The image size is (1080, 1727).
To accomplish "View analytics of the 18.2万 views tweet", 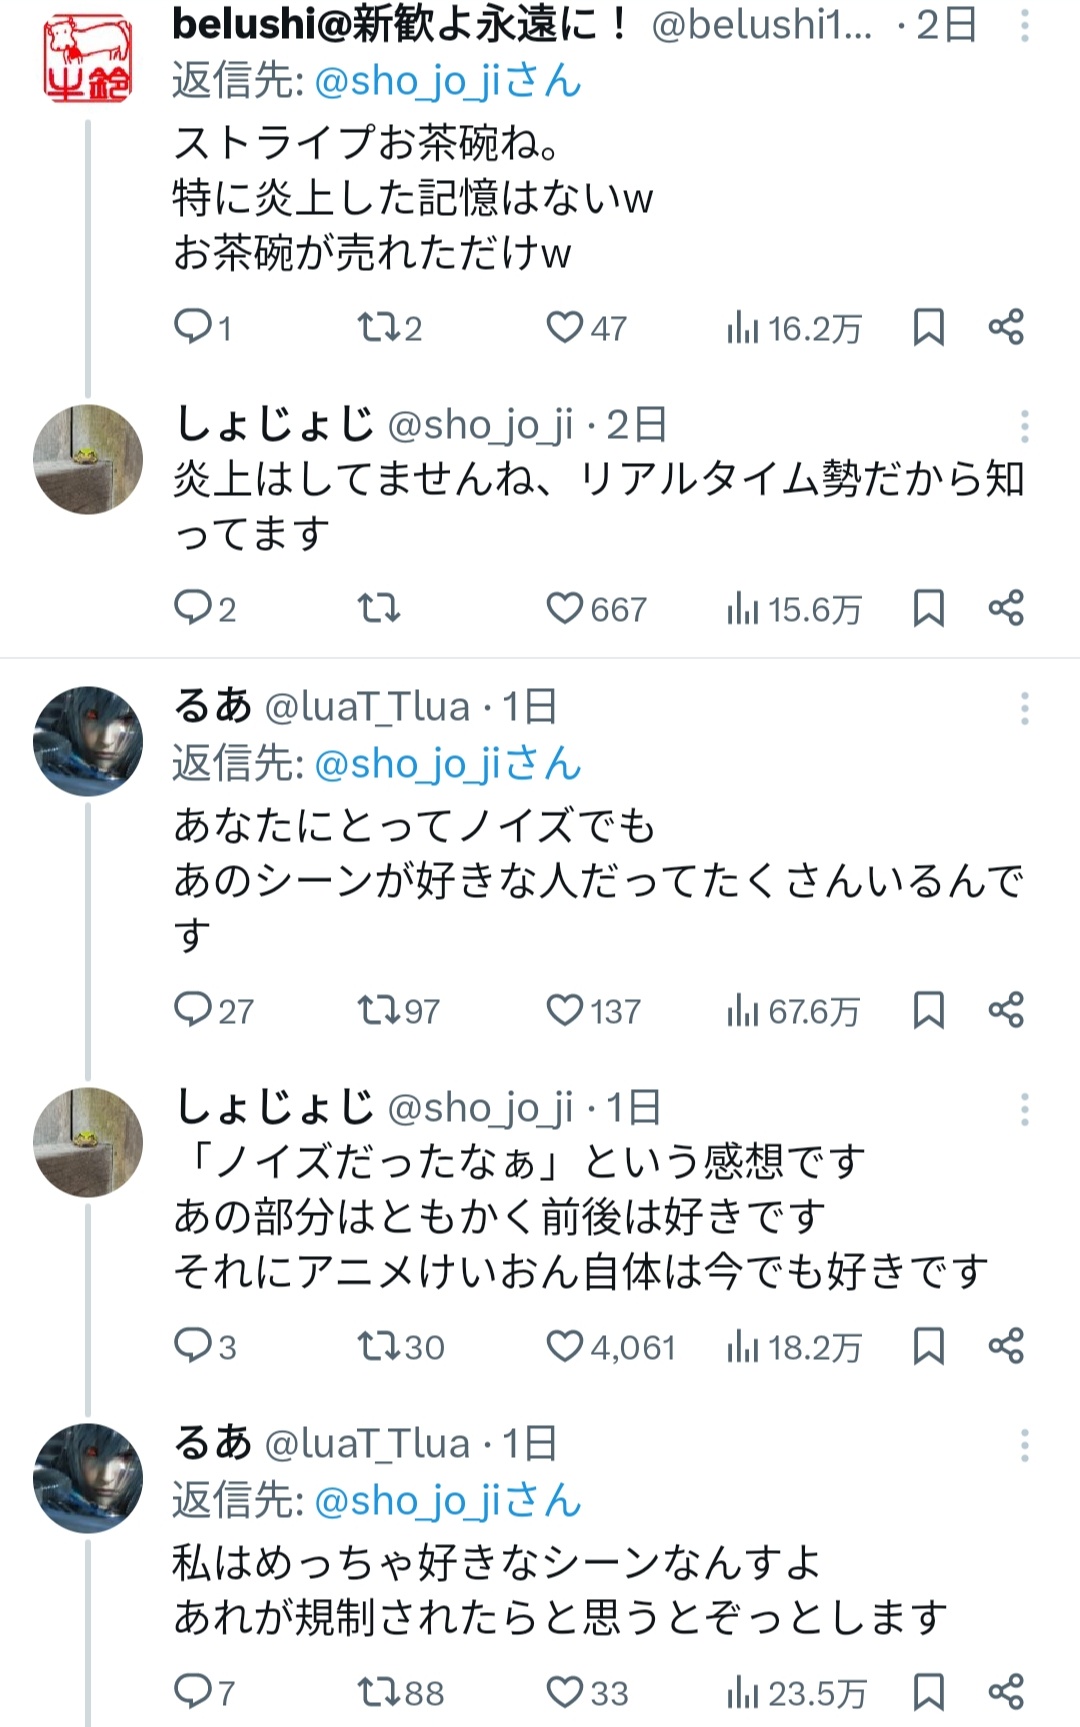I will tap(743, 1346).
